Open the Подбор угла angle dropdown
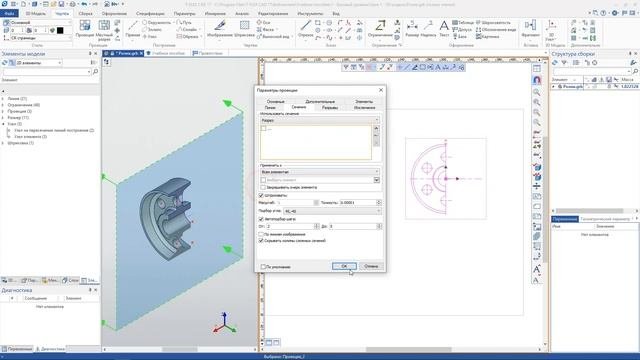The image size is (640, 360). pyautogui.click(x=332, y=211)
